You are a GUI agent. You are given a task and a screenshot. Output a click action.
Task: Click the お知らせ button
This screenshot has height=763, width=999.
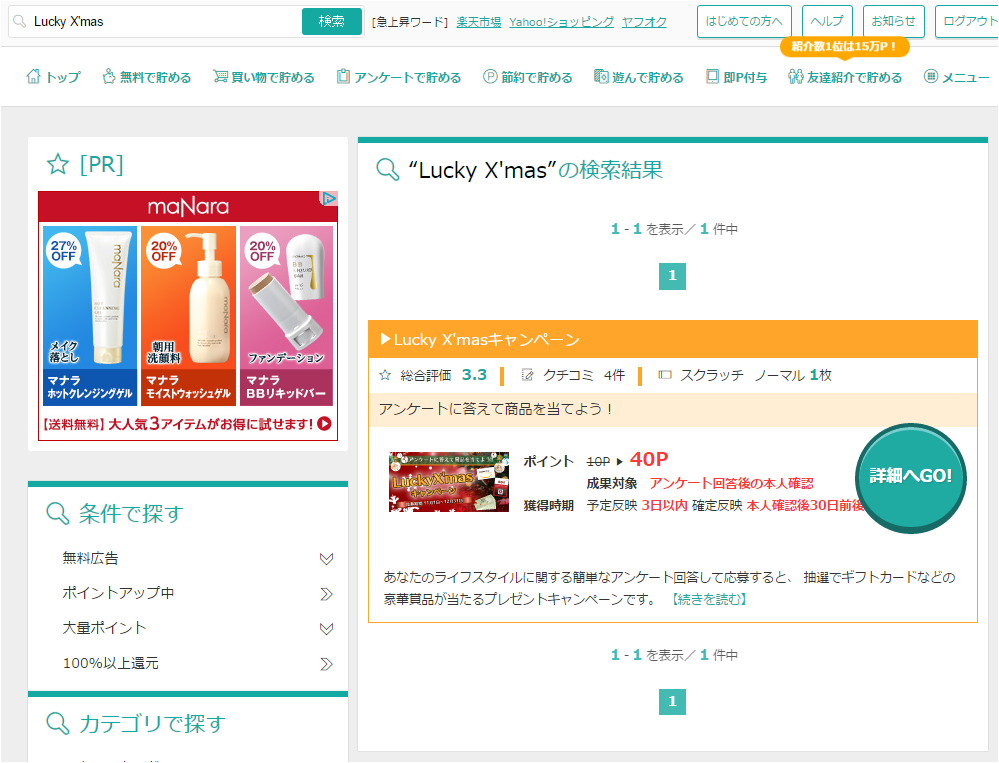click(x=893, y=21)
